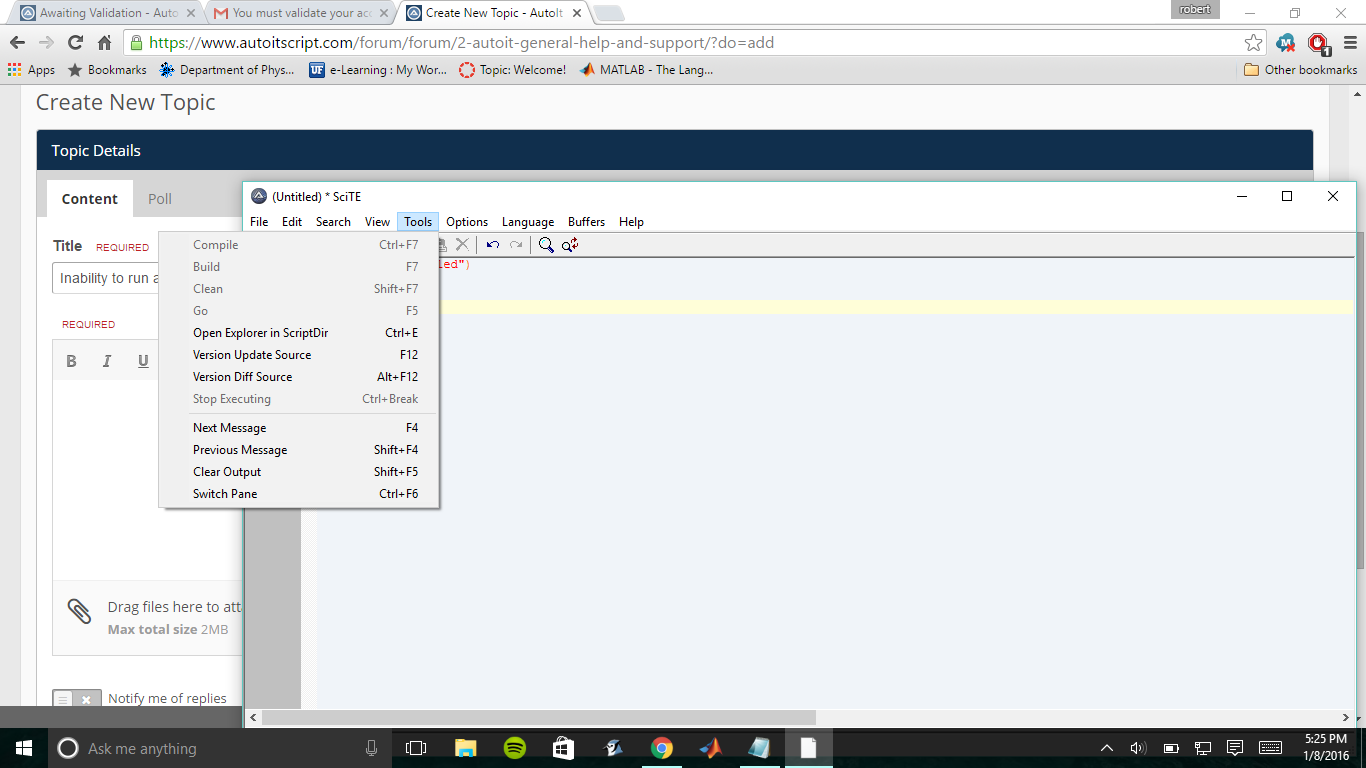The height and width of the screenshot is (768, 1366).
Task: Switch to the Poll tab
Action: [x=160, y=199]
